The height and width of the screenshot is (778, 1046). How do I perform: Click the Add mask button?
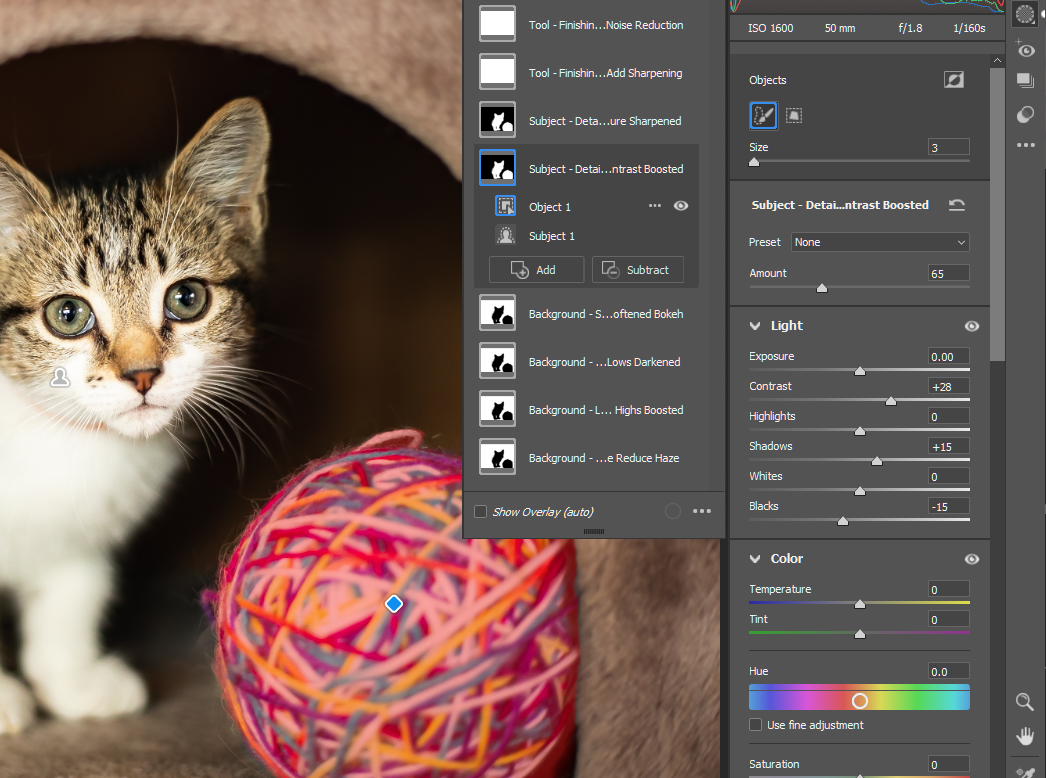pyautogui.click(x=535, y=270)
